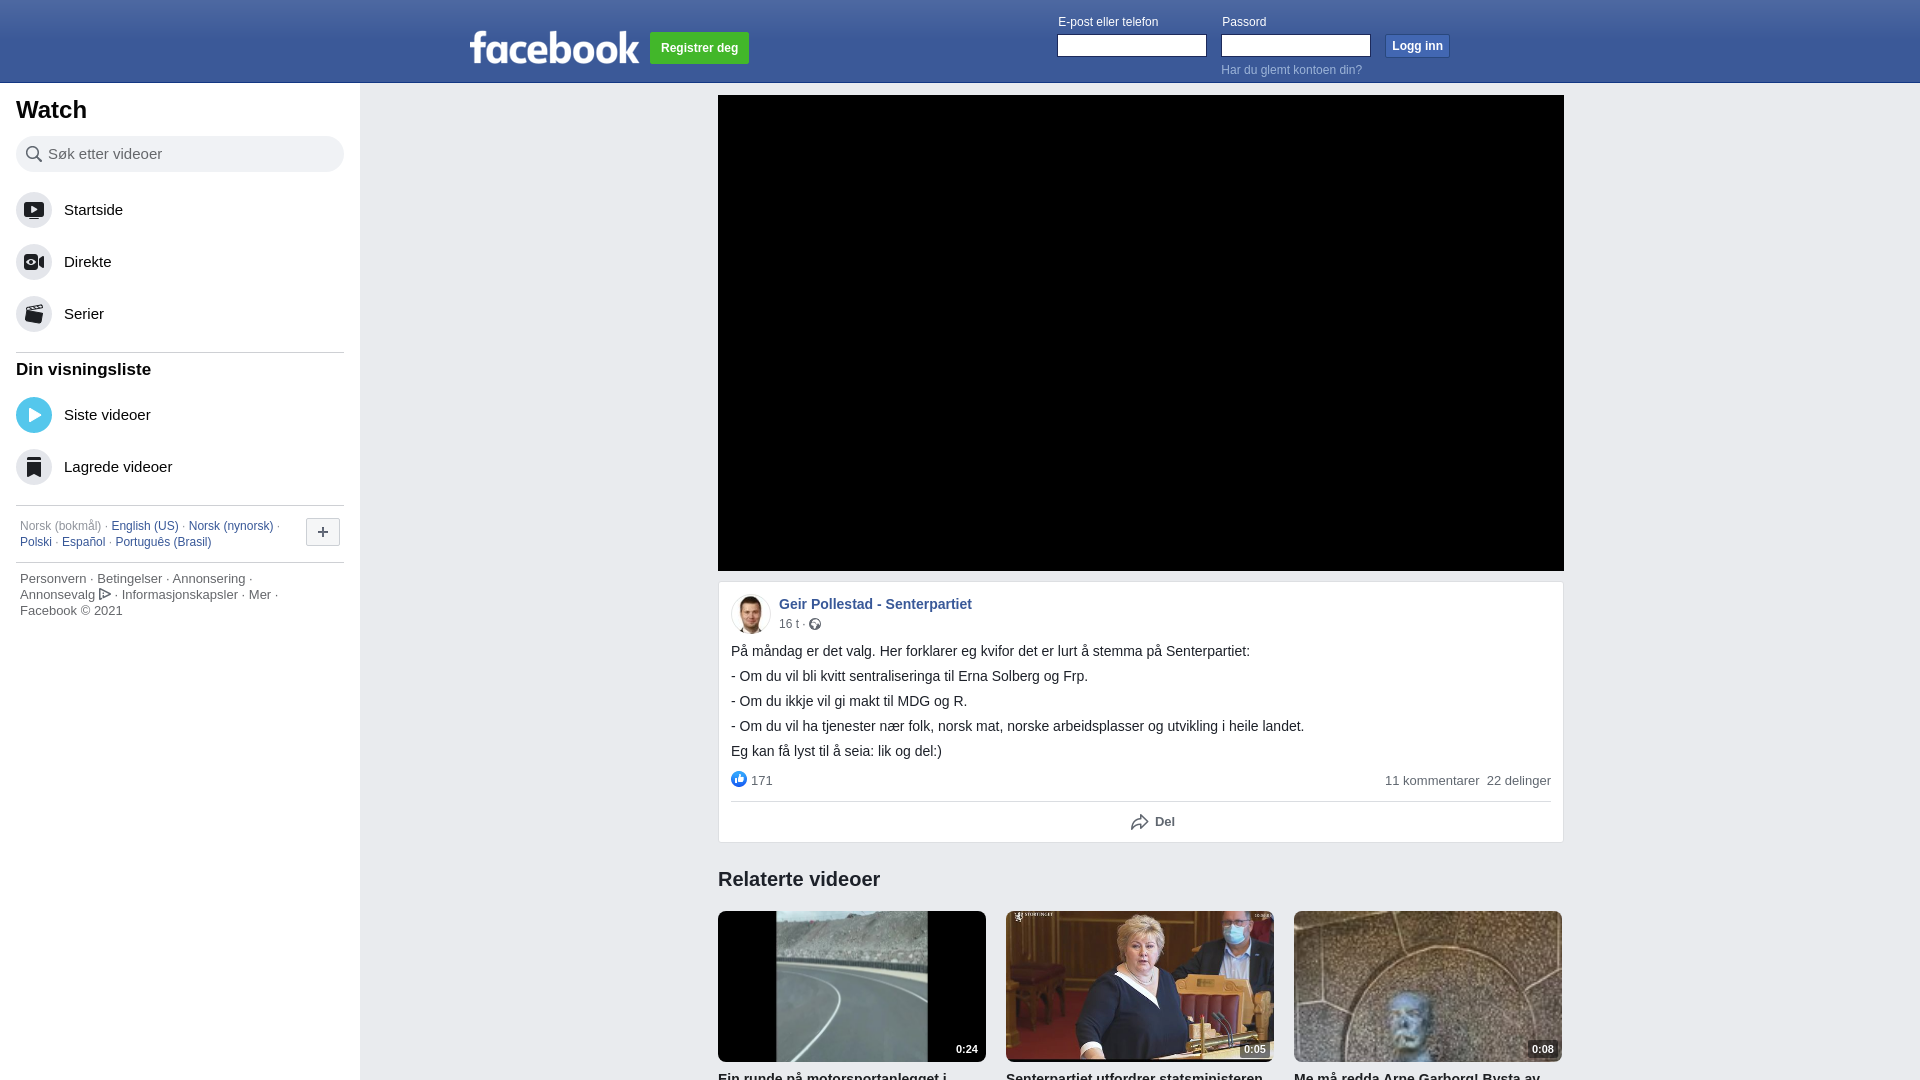Open motorsport track video thumbnail 0:24

click(852, 986)
